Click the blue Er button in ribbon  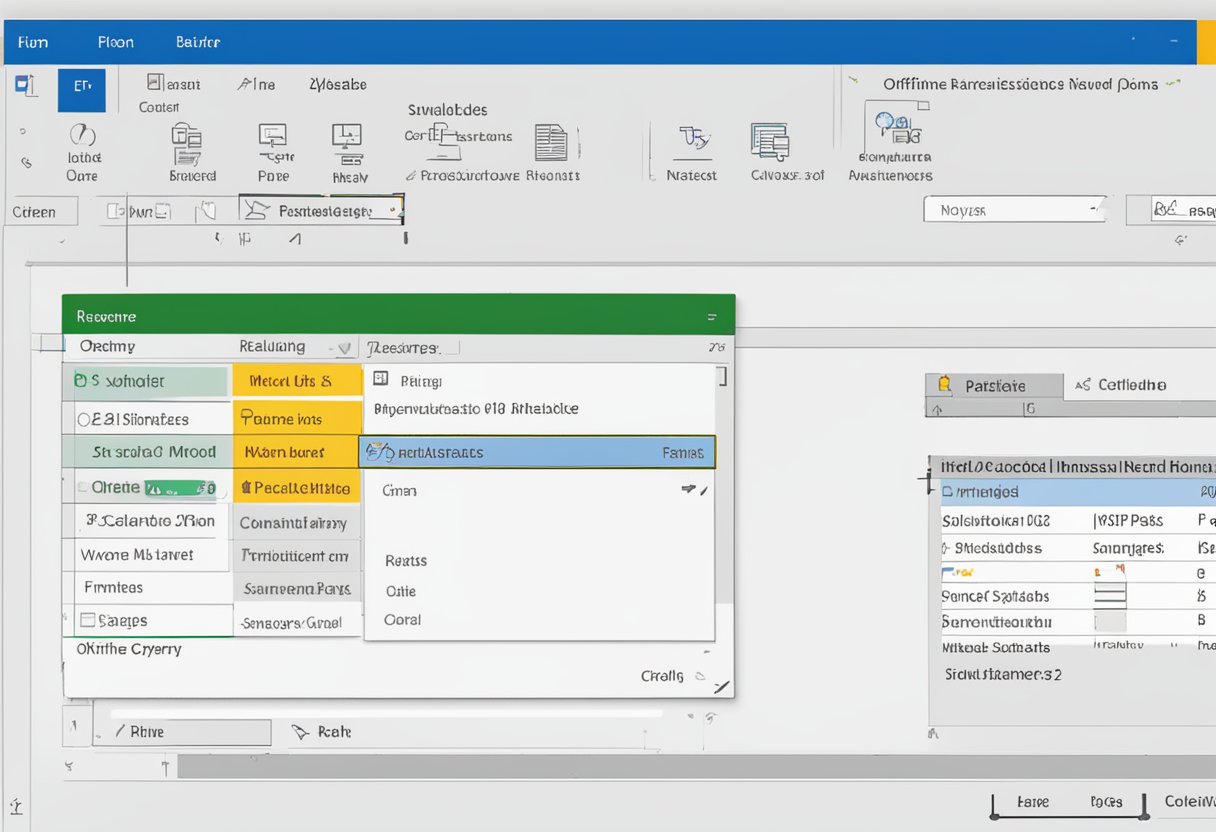[81, 90]
